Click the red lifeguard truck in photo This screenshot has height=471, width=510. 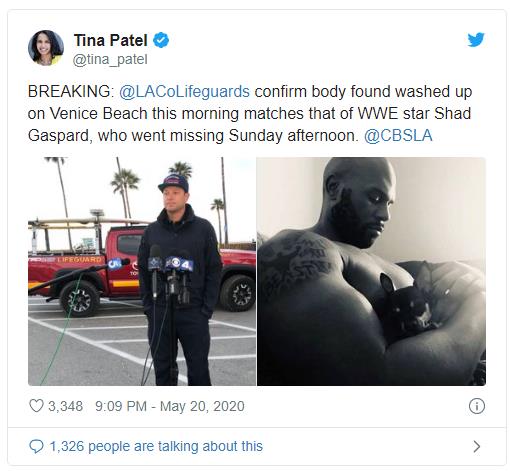pos(142,267)
